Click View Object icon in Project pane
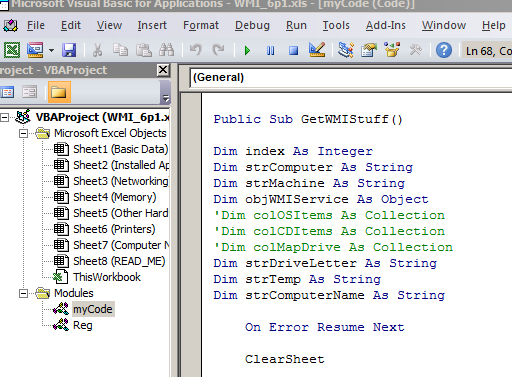The image size is (512, 377). click(x=29, y=92)
